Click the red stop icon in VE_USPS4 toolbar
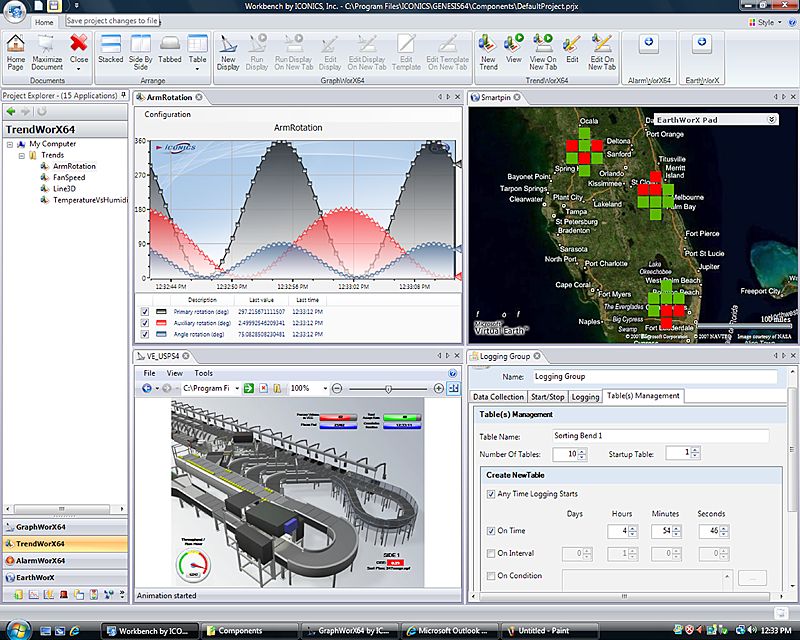 pyautogui.click(x=263, y=388)
